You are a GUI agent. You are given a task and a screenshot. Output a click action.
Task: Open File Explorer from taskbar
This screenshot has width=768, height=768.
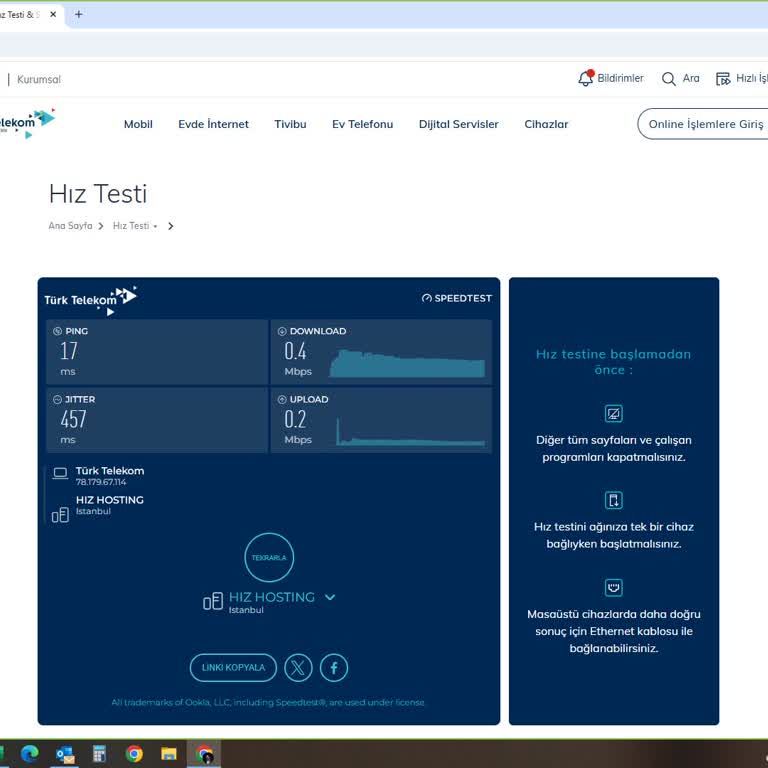click(x=169, y=754)
